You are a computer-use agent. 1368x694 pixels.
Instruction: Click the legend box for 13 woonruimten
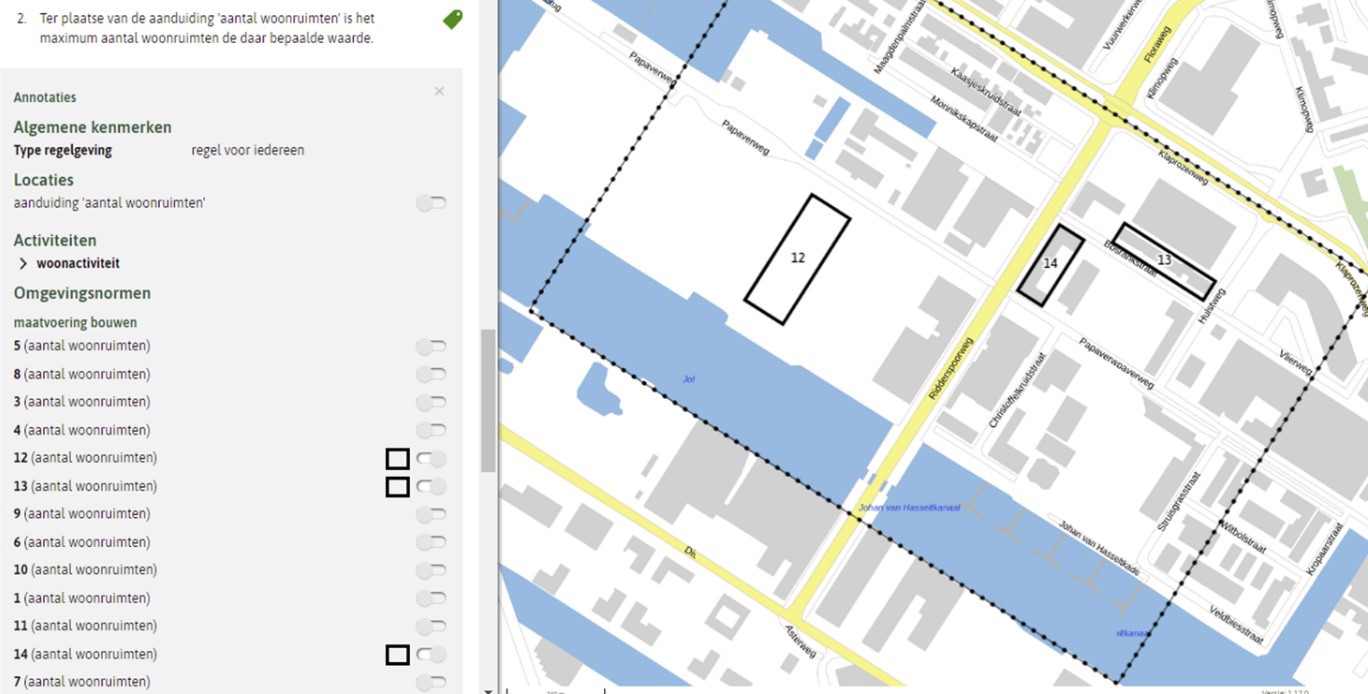pos(397,487)
